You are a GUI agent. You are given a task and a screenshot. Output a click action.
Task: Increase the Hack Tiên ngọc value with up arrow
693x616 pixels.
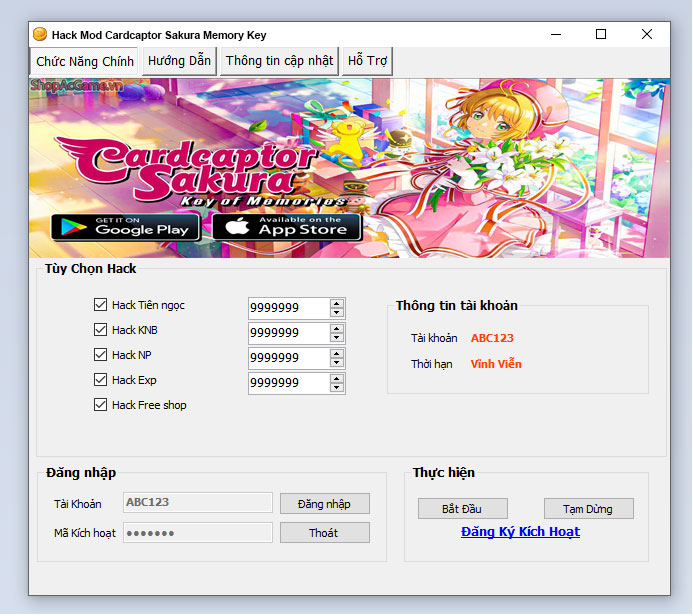coord(337,304)
